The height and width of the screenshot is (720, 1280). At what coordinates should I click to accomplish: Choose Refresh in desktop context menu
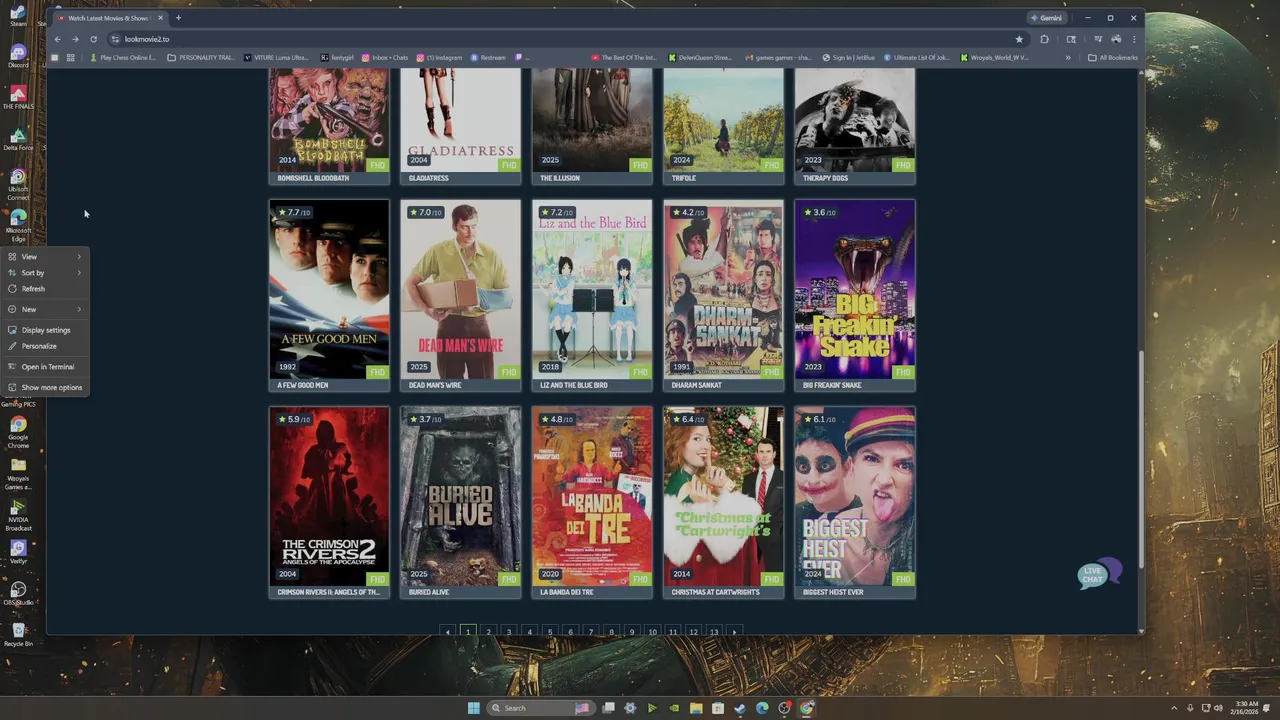click(45, 289)
